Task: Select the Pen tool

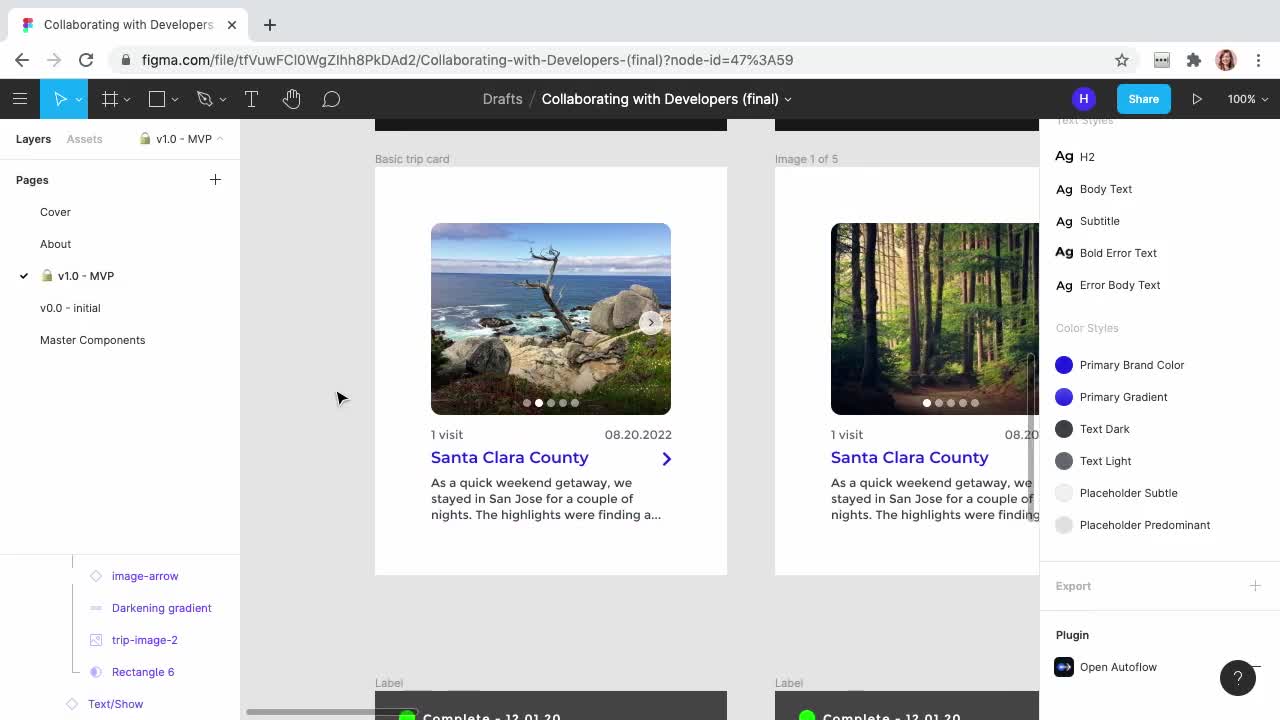Action: click(205, 99)
